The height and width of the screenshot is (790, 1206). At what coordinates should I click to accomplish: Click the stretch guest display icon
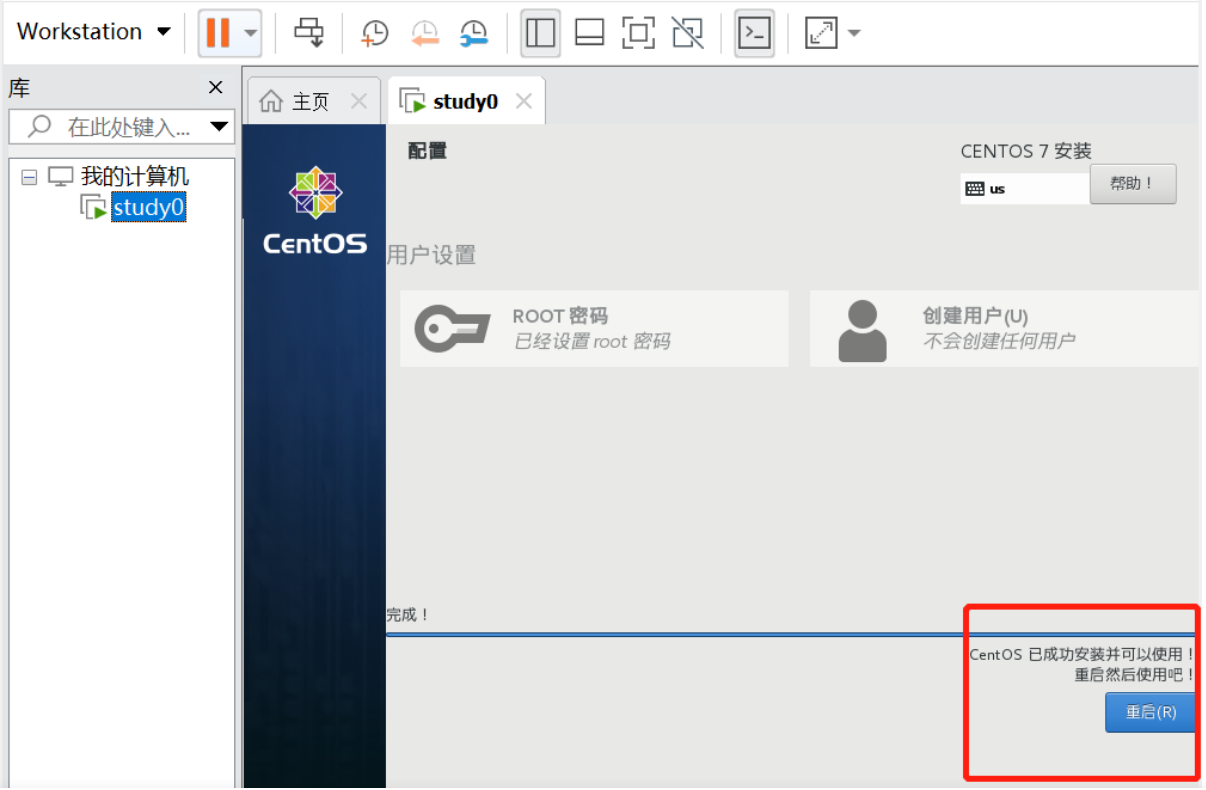click(x=821, y=33)
